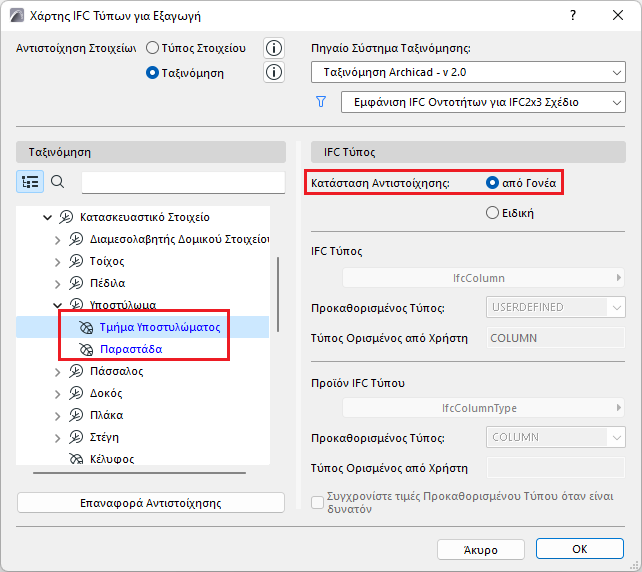The width and height of the screenshot is (642, 572).
Task: Open the USERDEFINED predefined type dropdown
Action: [x=556, y=307]
